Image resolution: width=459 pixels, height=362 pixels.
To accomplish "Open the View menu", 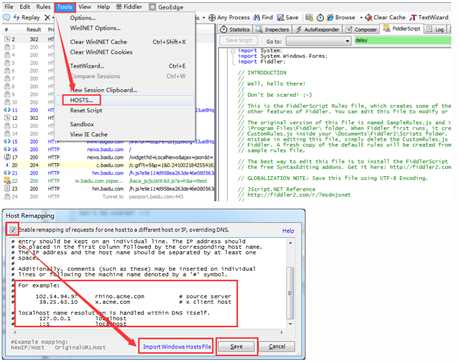I will click(85, 7).
